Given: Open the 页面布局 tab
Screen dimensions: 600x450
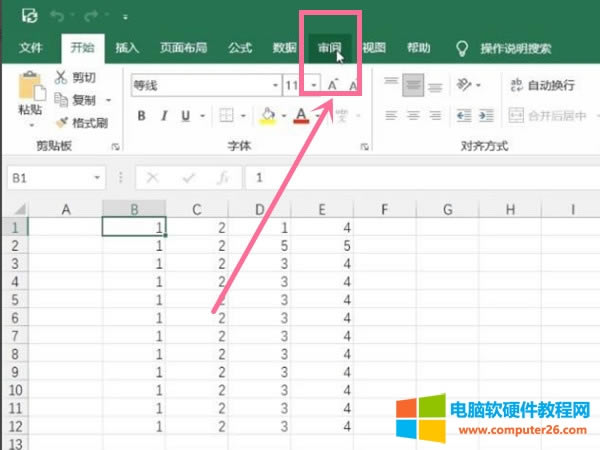Looking at the screenshot, I should (x=184, y=48).
